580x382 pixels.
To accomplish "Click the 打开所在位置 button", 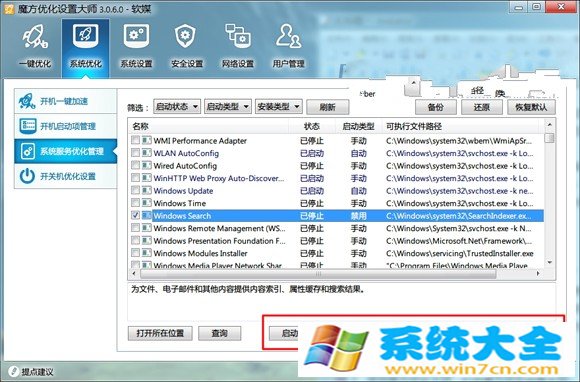I will pyautogui.click(x=160, y=333).
